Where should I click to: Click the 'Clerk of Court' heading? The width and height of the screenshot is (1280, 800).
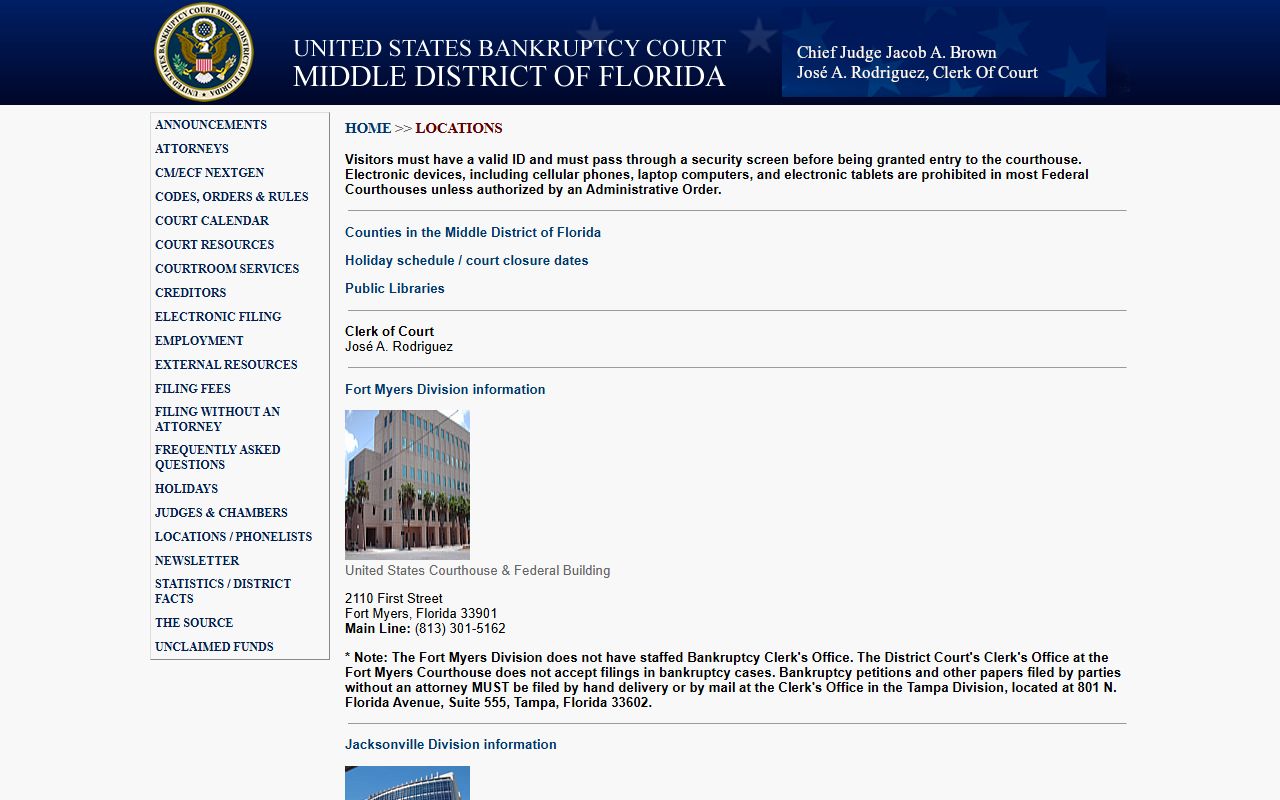pyautogui.click(x=390, y=331)
